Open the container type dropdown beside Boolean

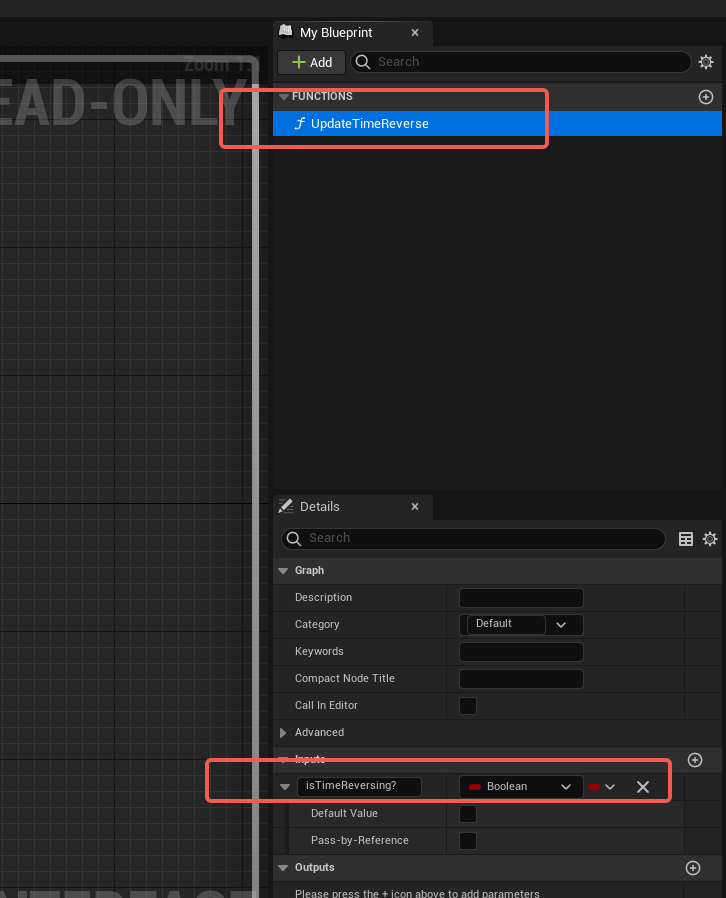(x=602, y=787)
